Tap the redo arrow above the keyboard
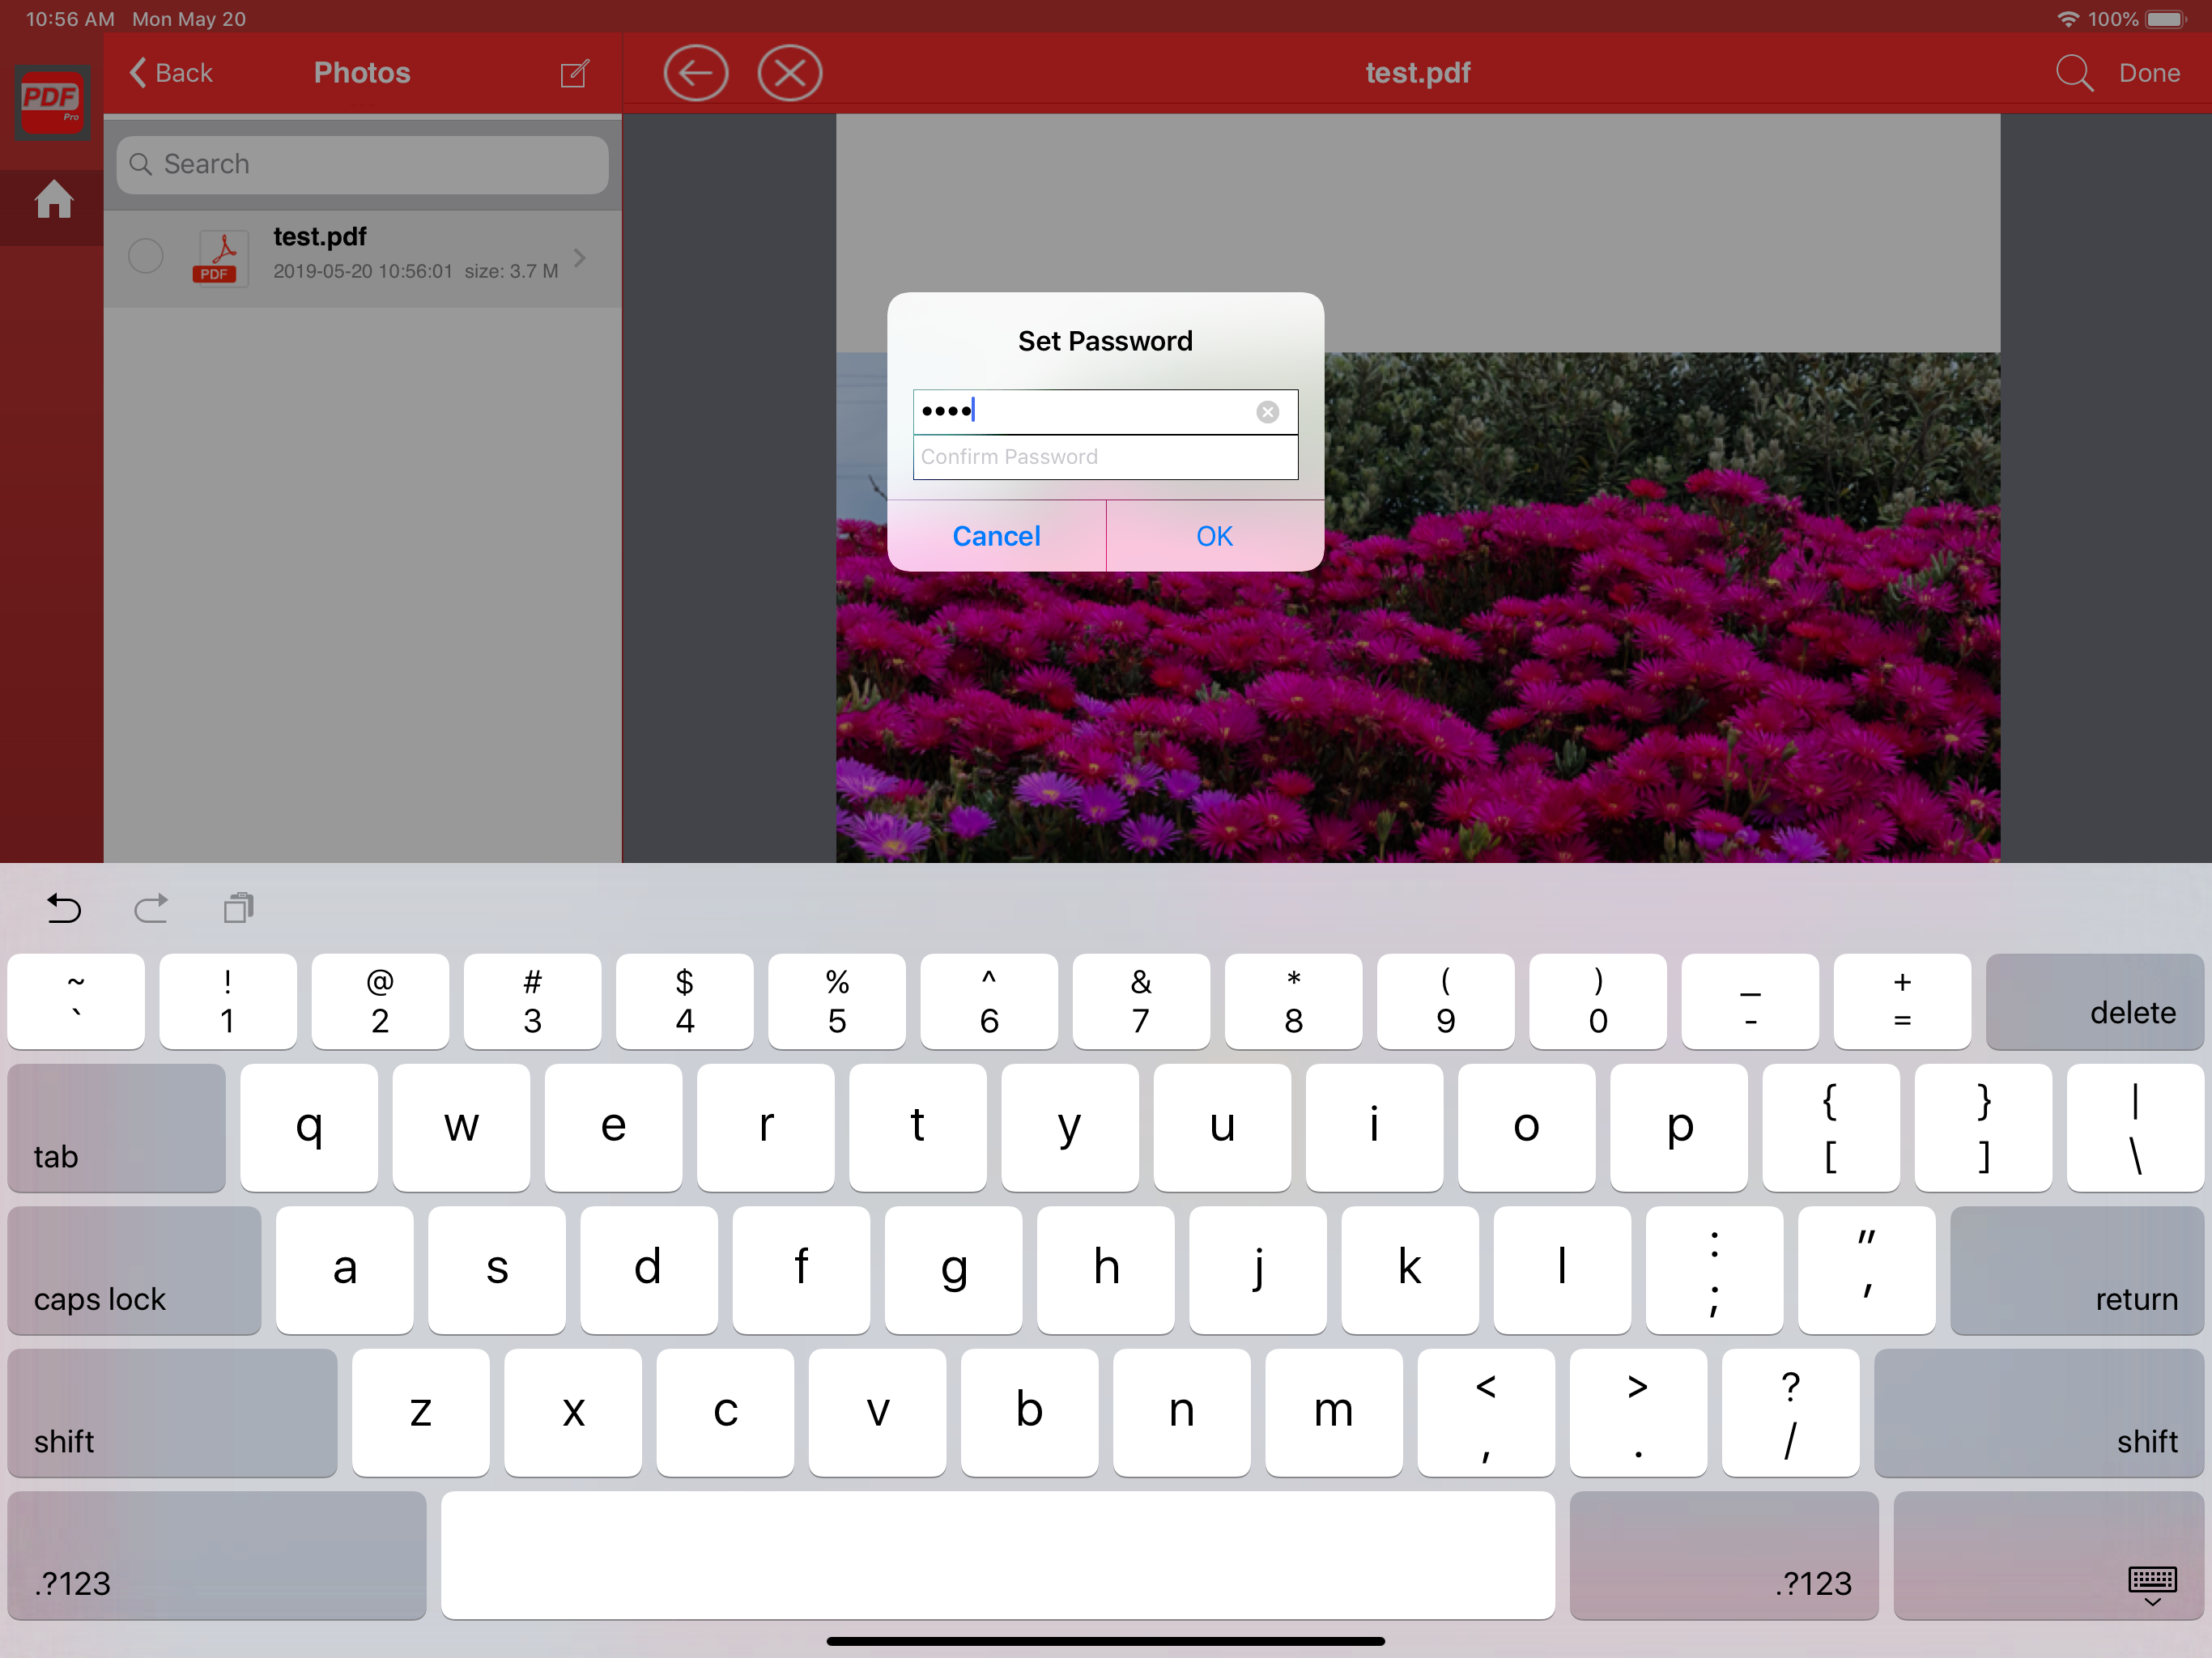This screenshot has width=2212, height=1658. [151, 908]
